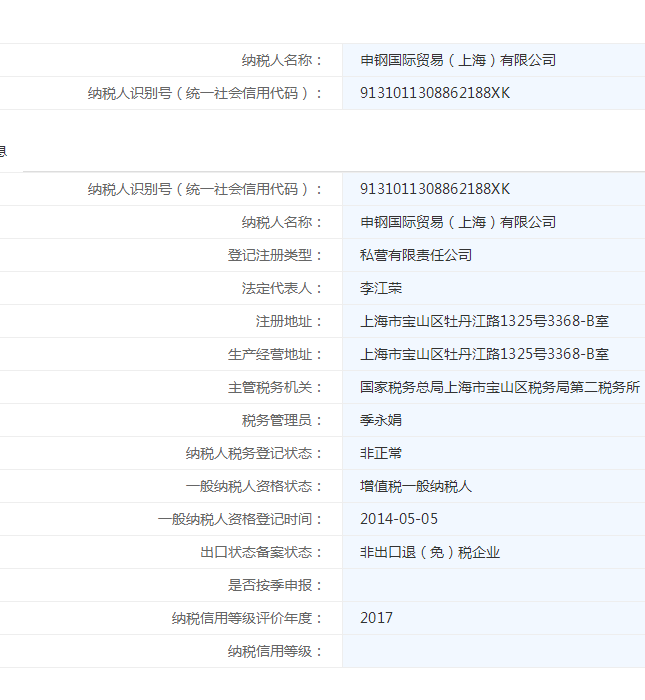
Task: Select the credit evaluation year 2017
Action: (x=377, y=618)
